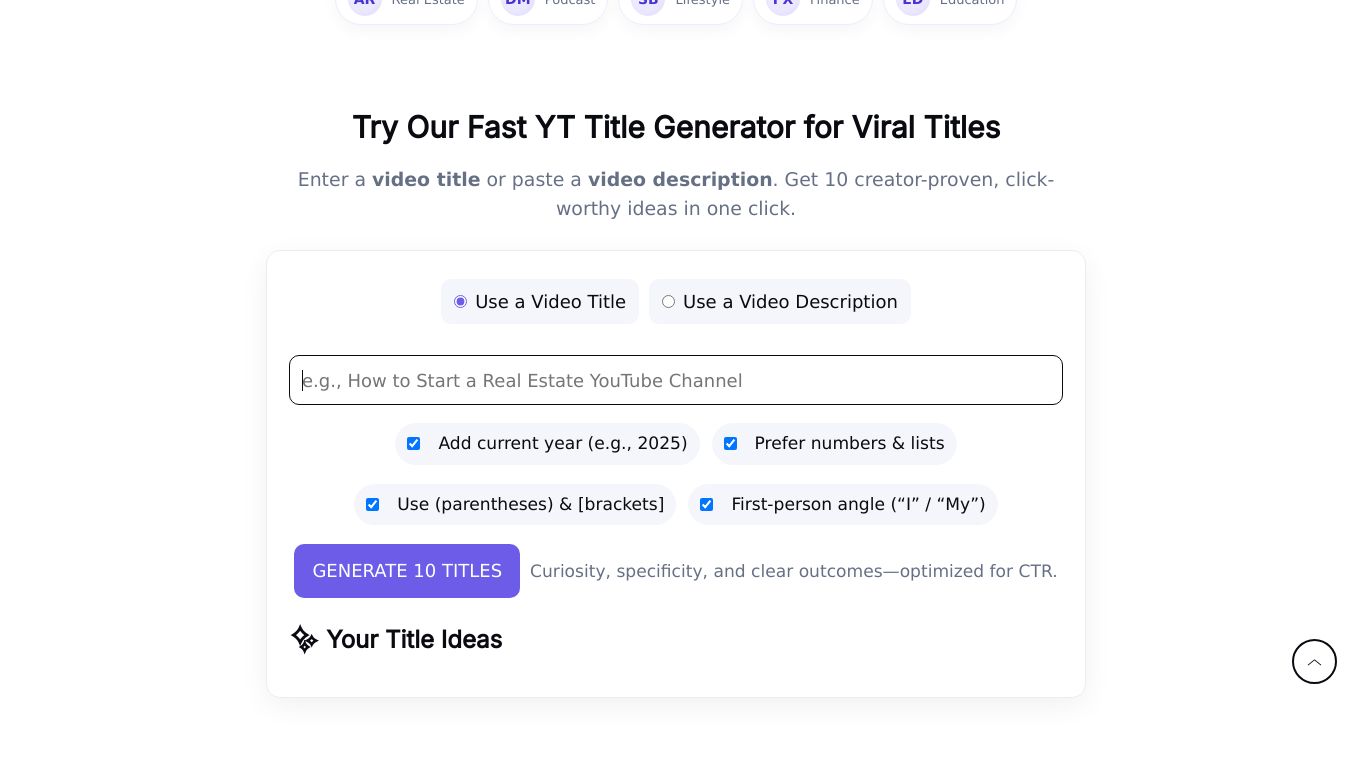The width and height of the screenshot is (1352, 760).
Task: Click the Education avatar chip
Action: coord(950,5)
